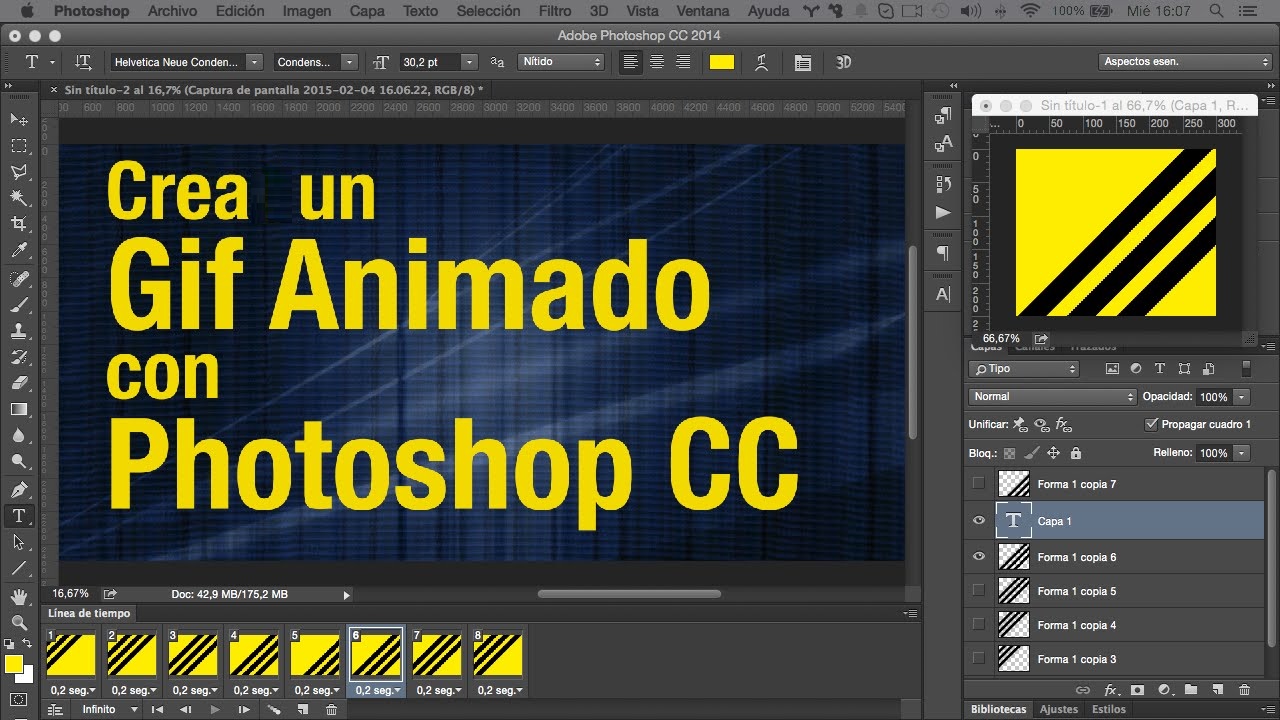Screen dimensions: 1280x720
Task: Select the Magic Wand tool
Action: click(x=19, y=198)
